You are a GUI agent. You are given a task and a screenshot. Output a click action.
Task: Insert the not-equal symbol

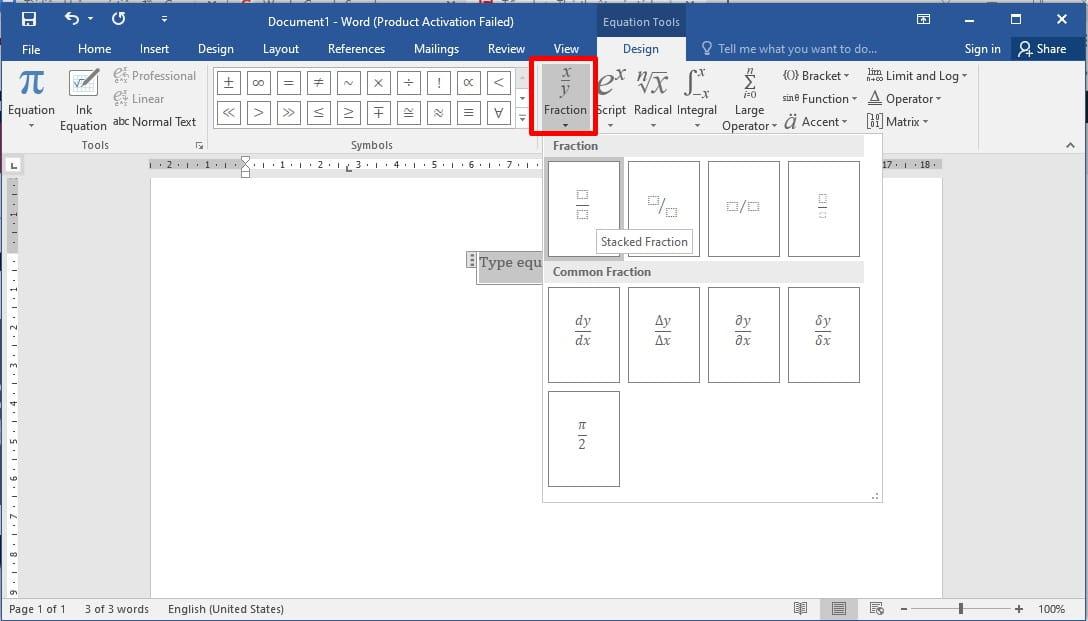click(318, 84)
